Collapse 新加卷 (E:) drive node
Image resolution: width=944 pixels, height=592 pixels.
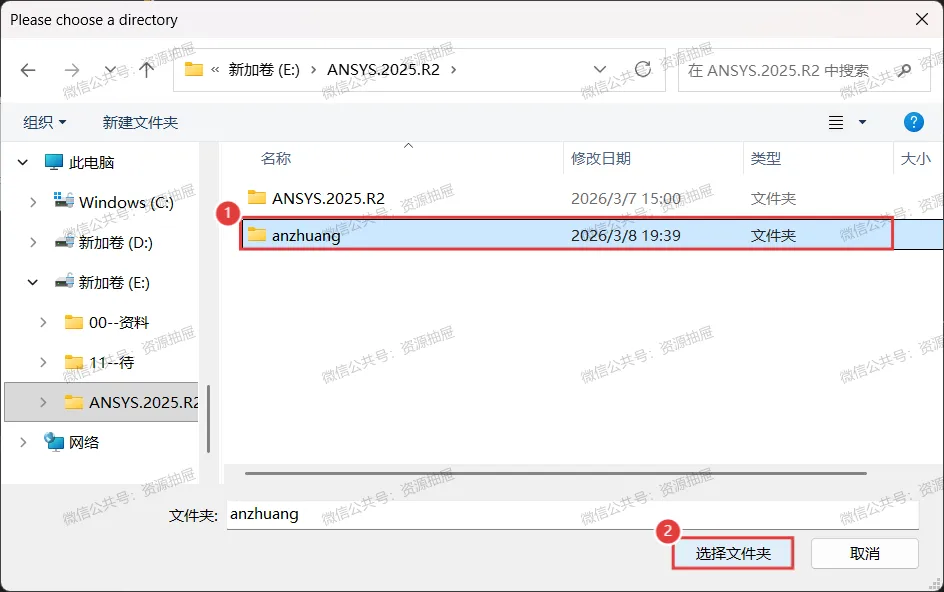[33, 282]
